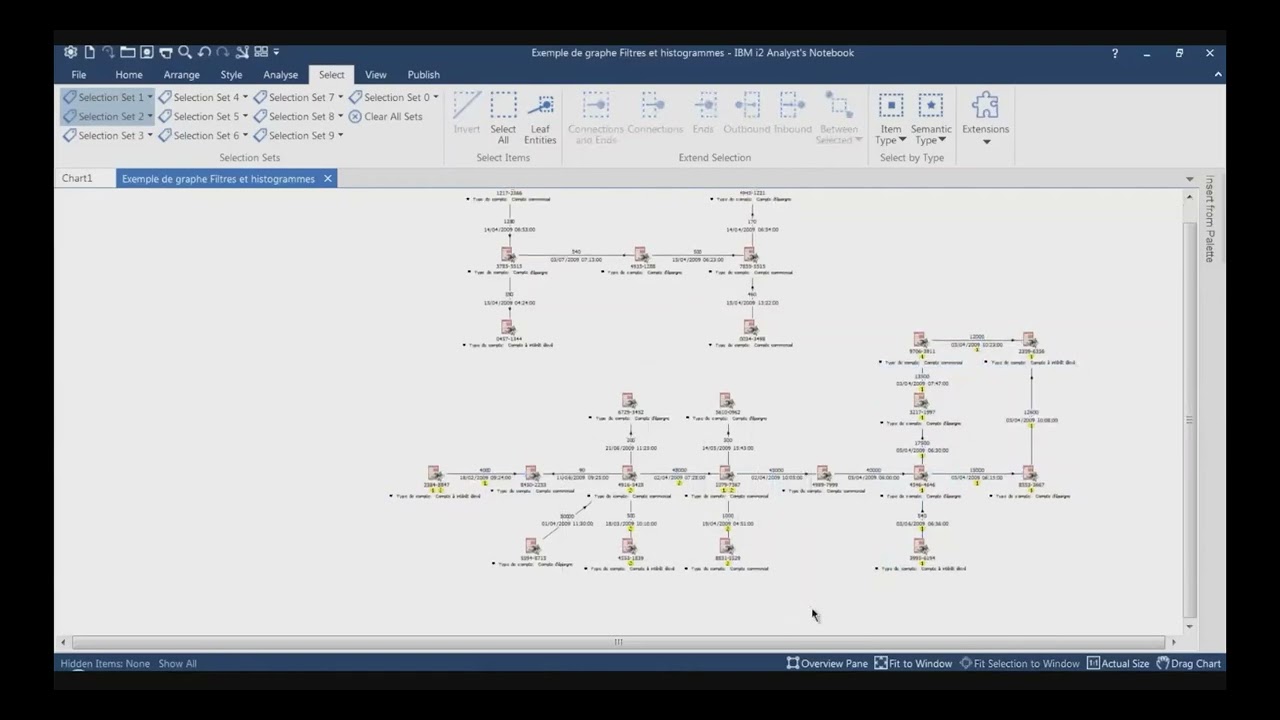Collapse the ribbon with the top-right chevron
1280x720 pixels.
pyautogui.click(x=1217, y=75)
